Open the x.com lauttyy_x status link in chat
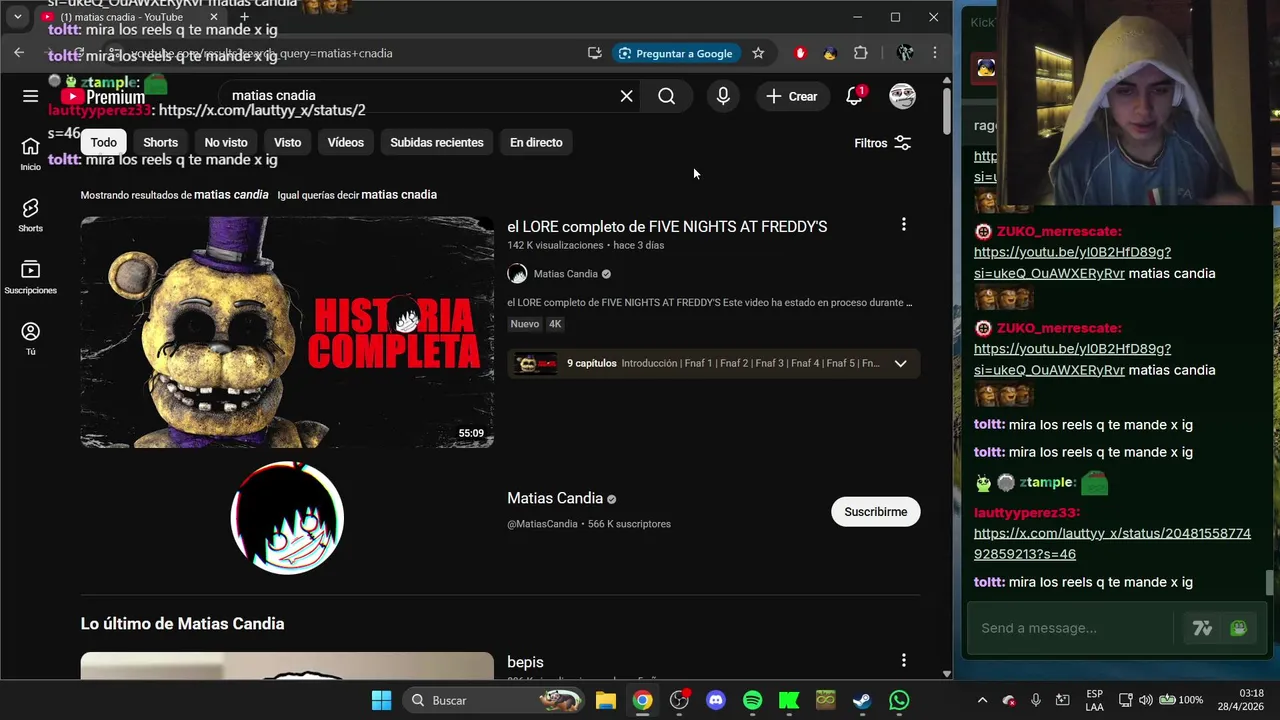The height and width of the screenshot is (720, 1280). [1112, 544]
